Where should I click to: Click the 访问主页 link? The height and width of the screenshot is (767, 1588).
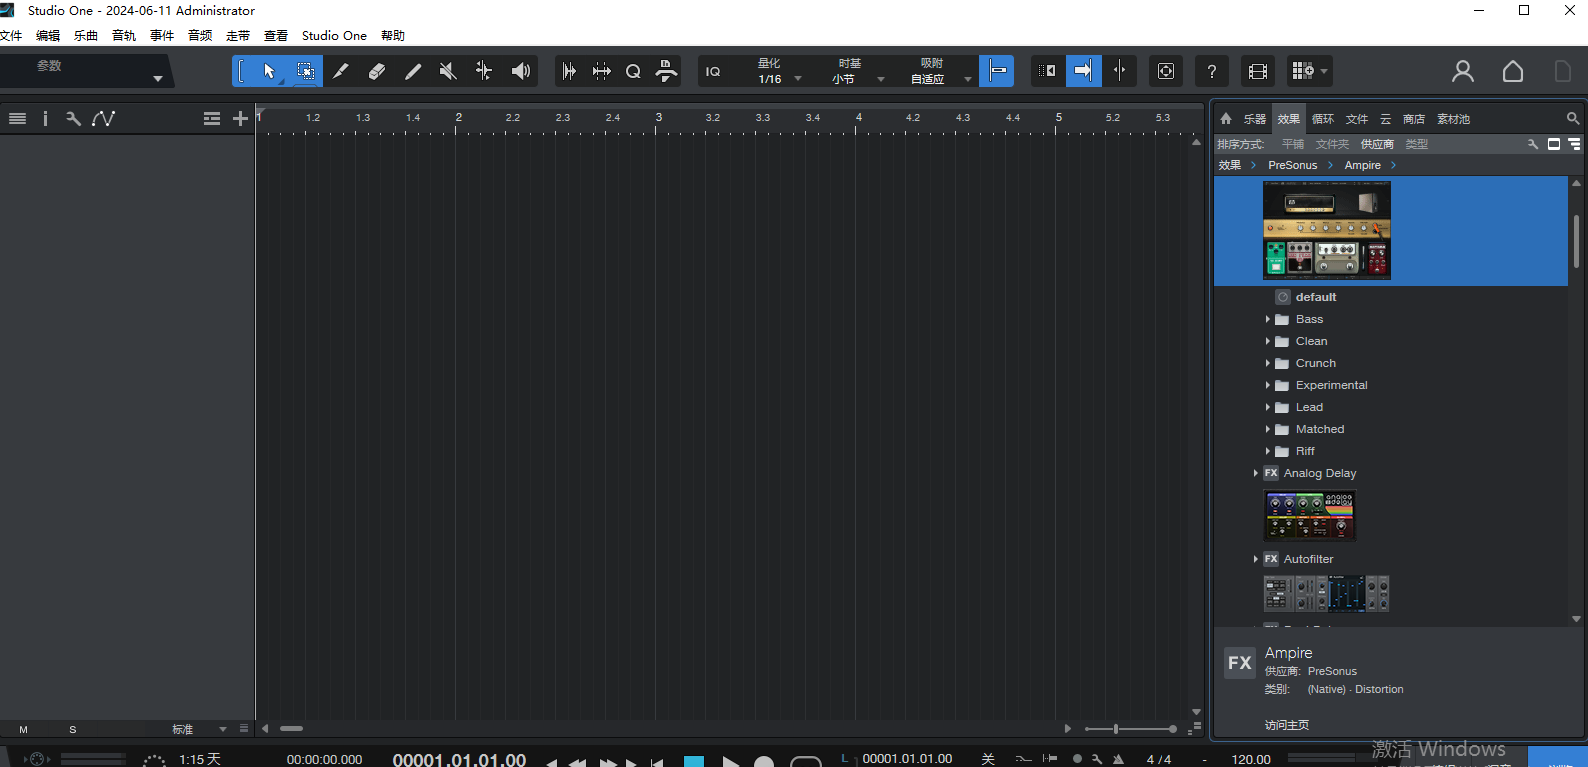click(x=1287, y=725)
